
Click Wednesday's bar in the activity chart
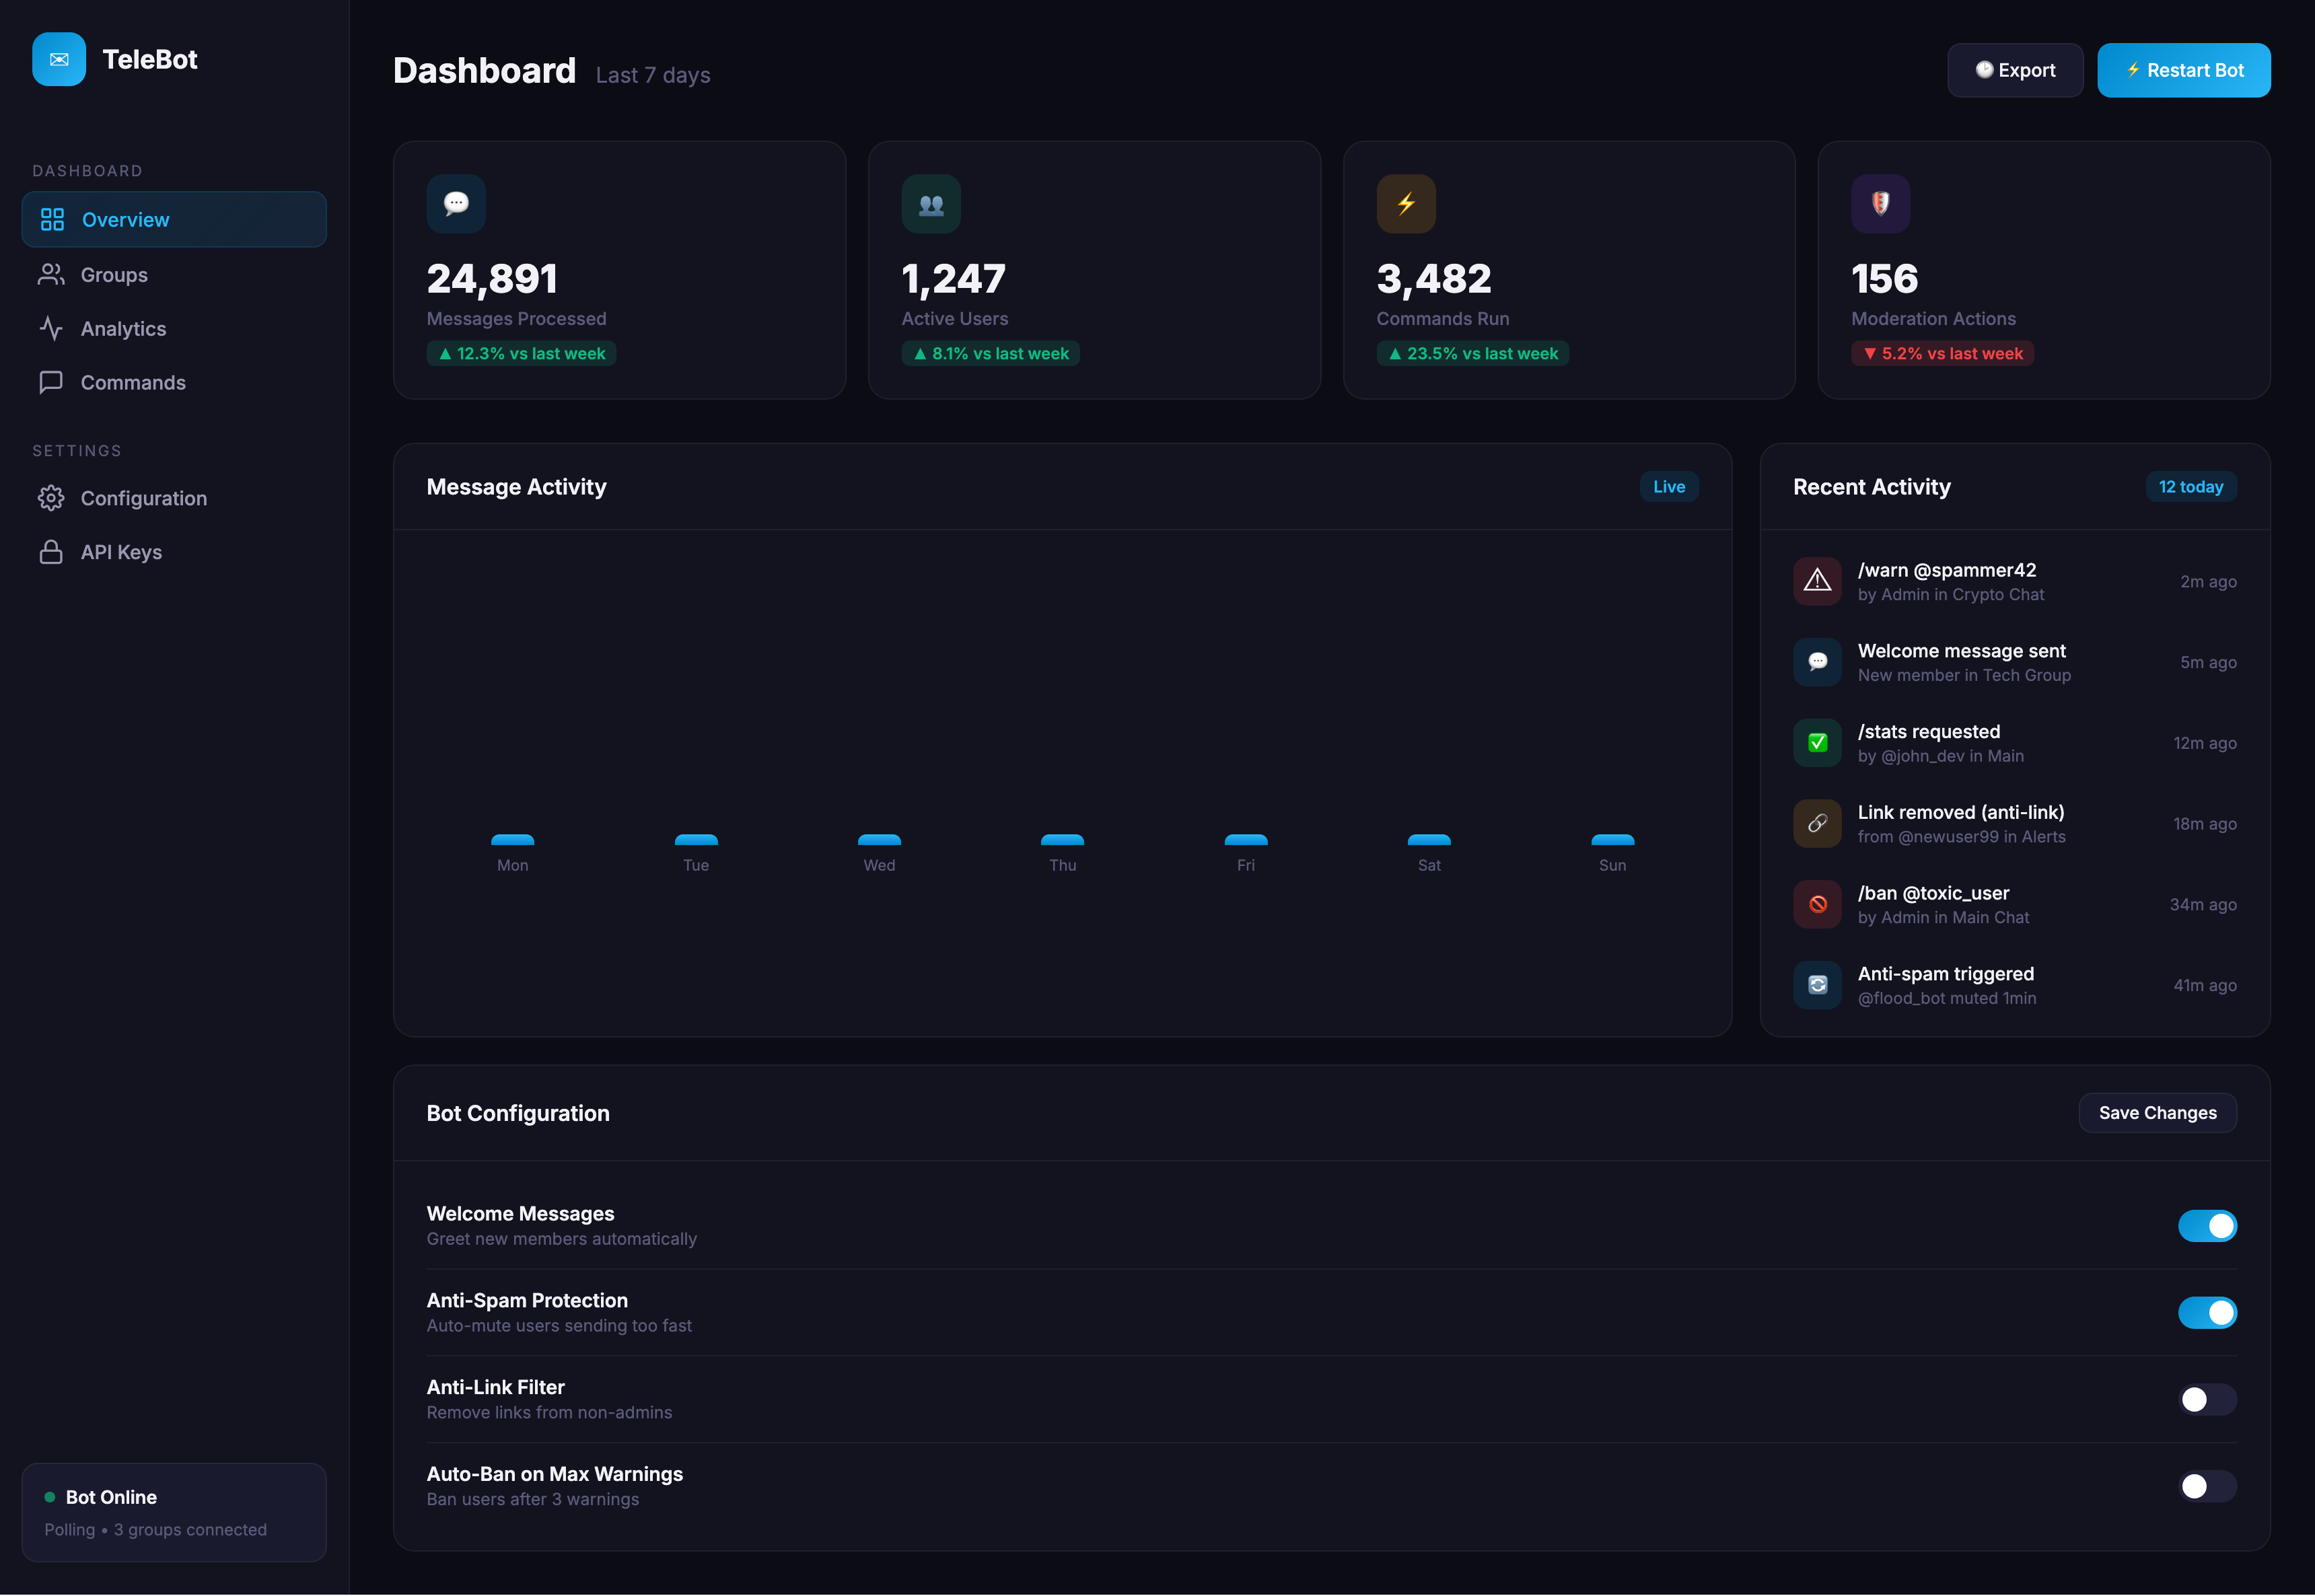tap(879, 840)
